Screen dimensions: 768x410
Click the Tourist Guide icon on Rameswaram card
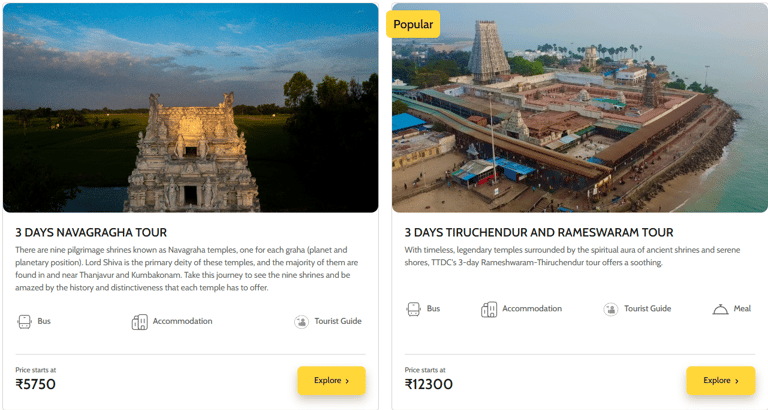tap(611, 309)
